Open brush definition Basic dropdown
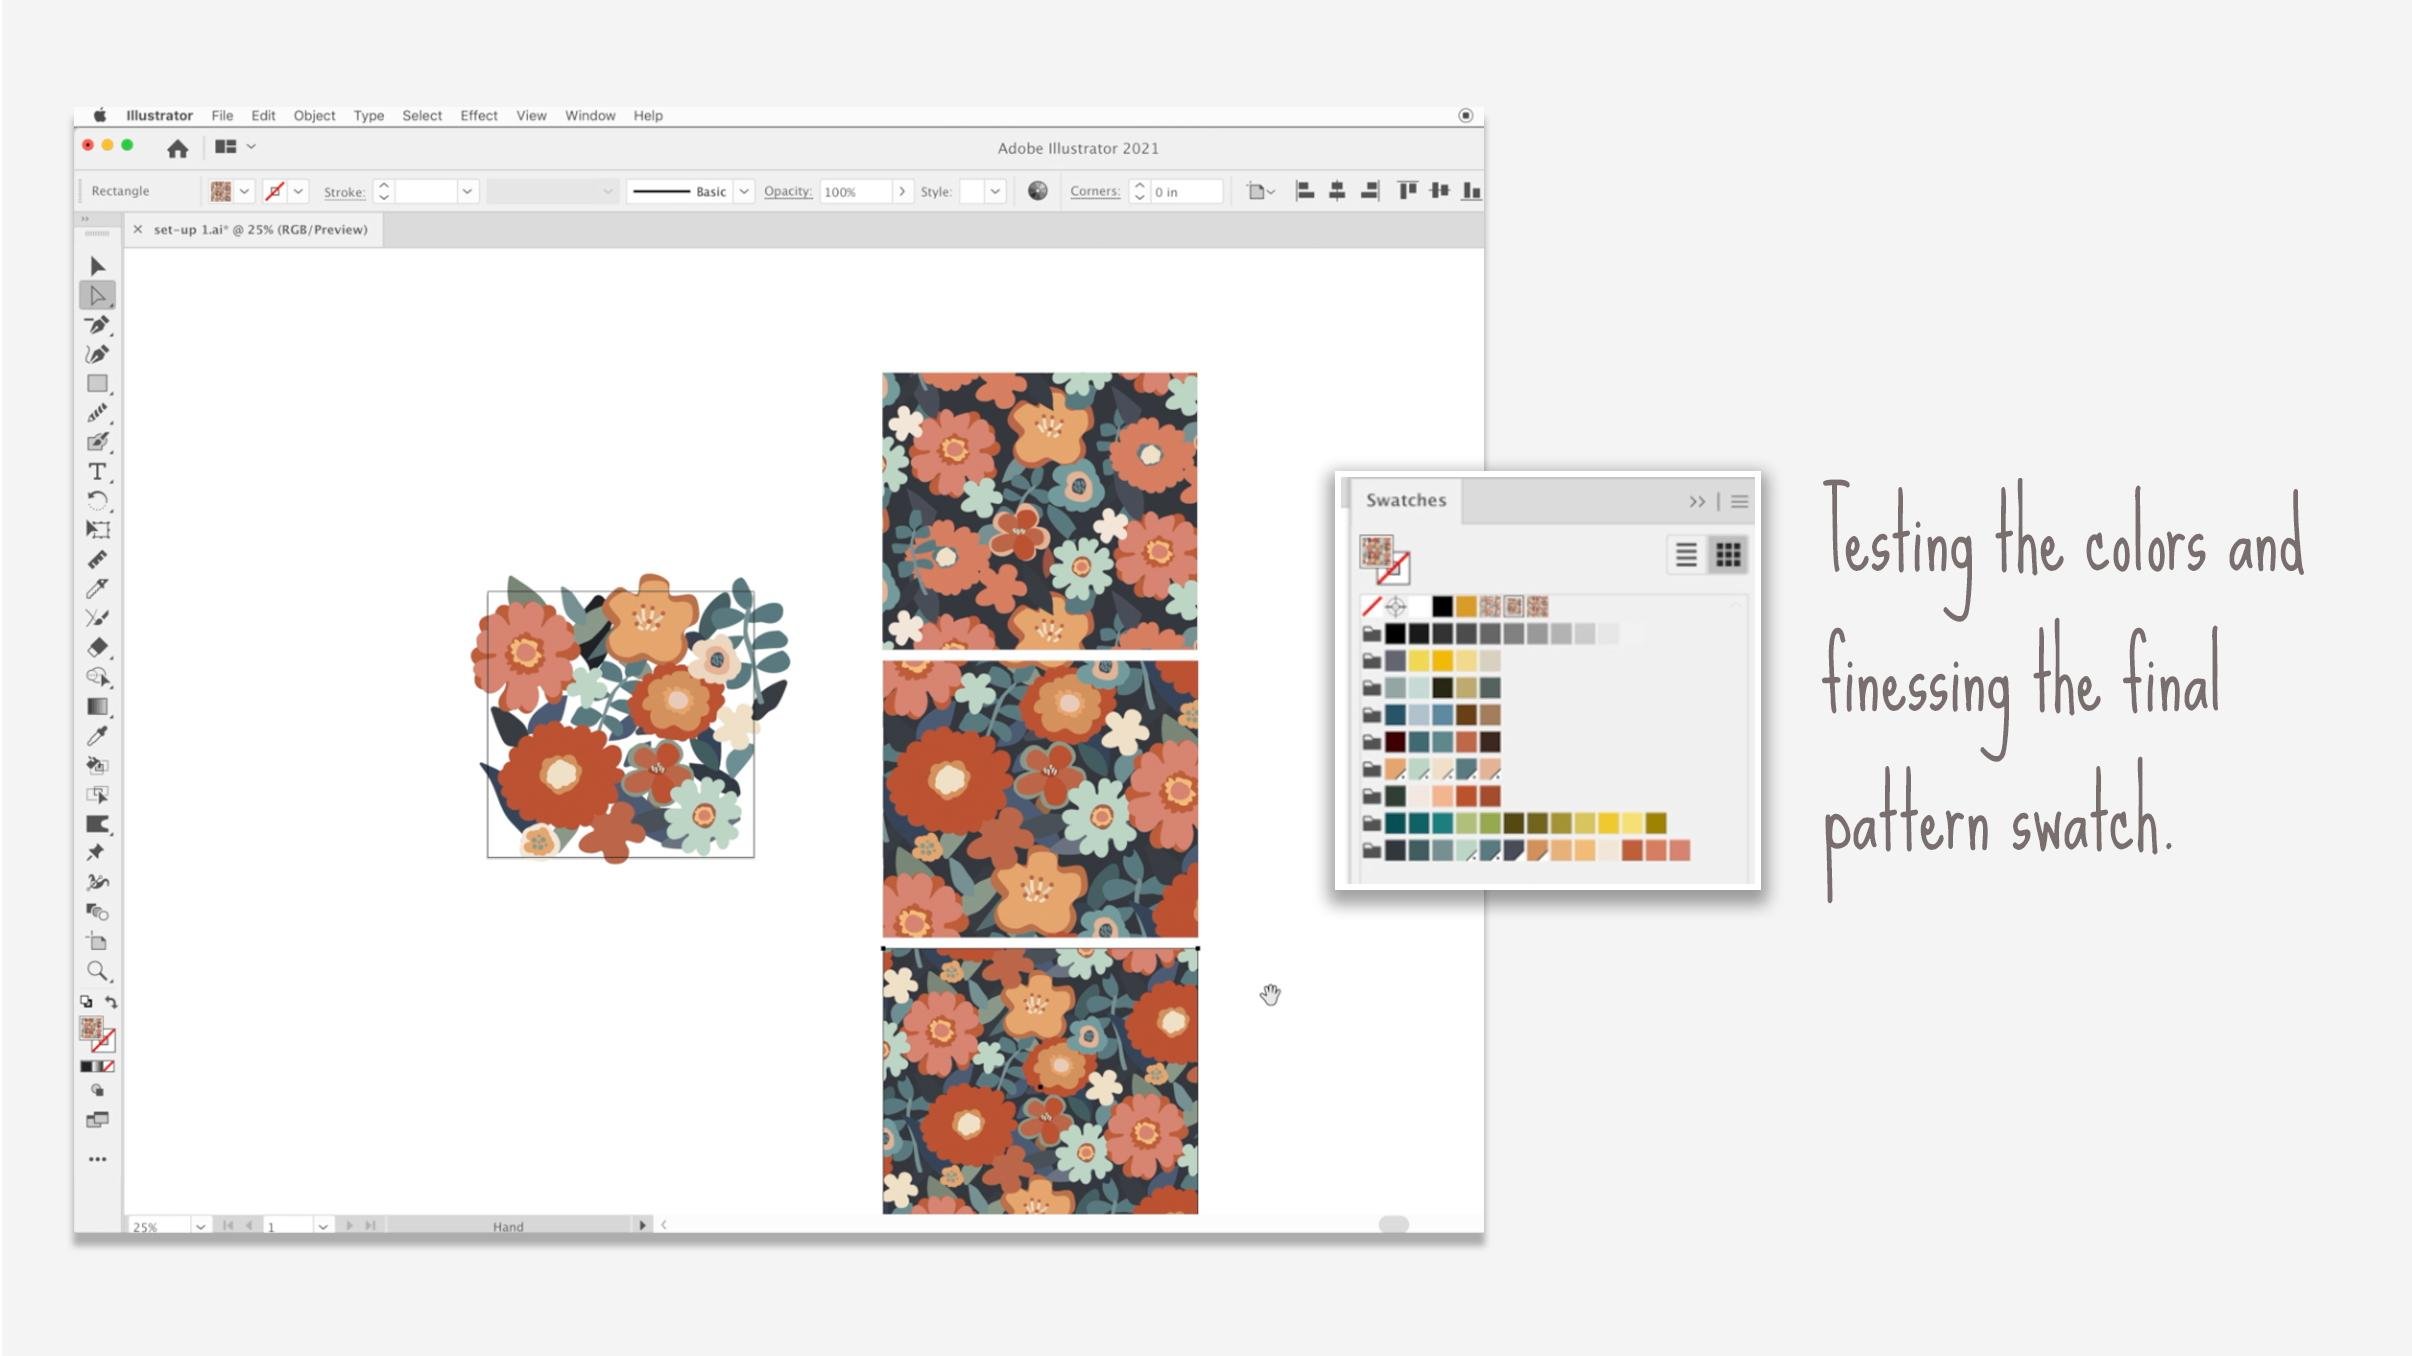Image resolution: width=2412 pixels, height=1356 pixels. [744, 191]
